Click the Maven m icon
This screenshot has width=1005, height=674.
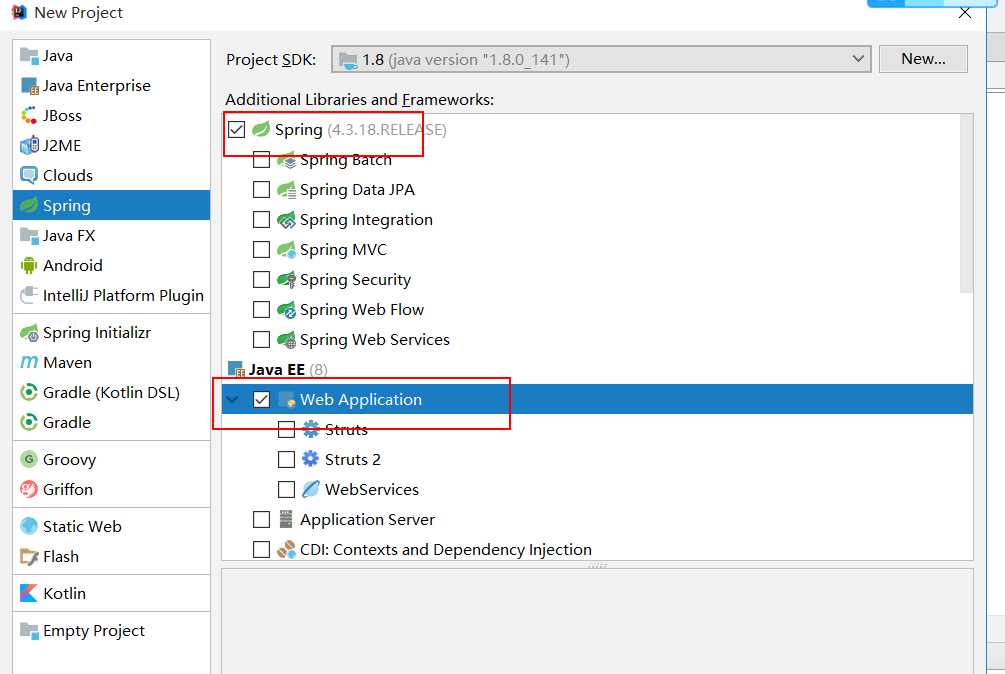tap(29, 363)
